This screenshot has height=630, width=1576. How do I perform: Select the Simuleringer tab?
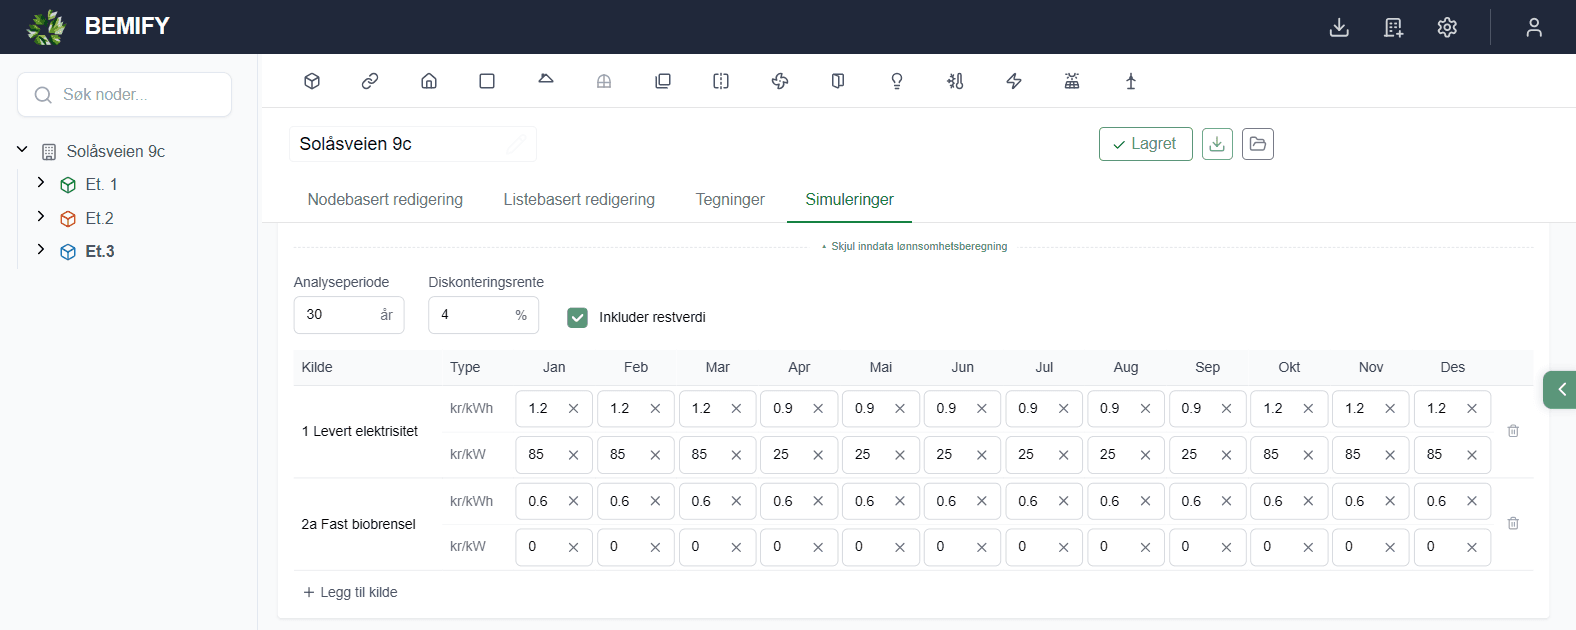pos(850,199)
